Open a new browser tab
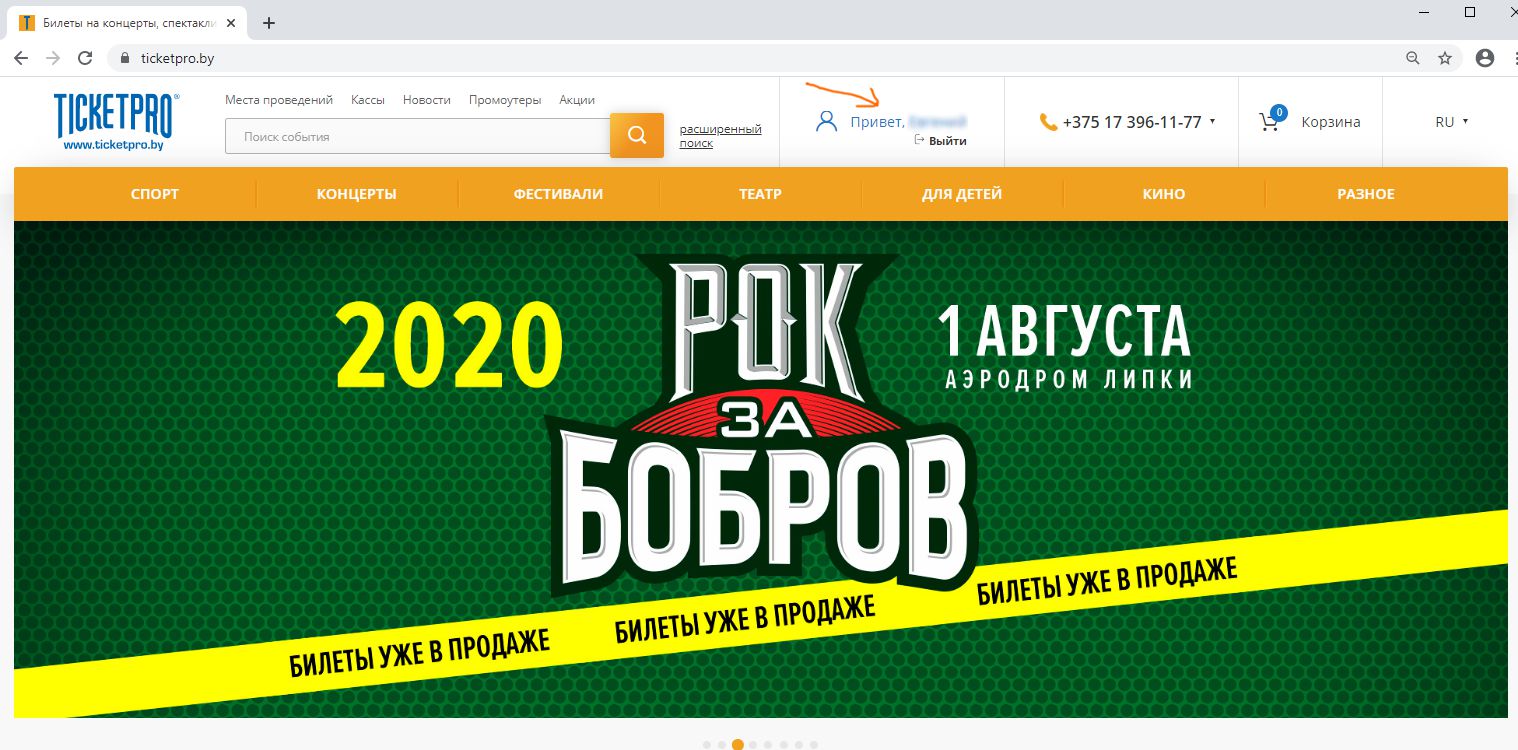Viewport: 1518px width, 750px height. click(x=268, y=22)
